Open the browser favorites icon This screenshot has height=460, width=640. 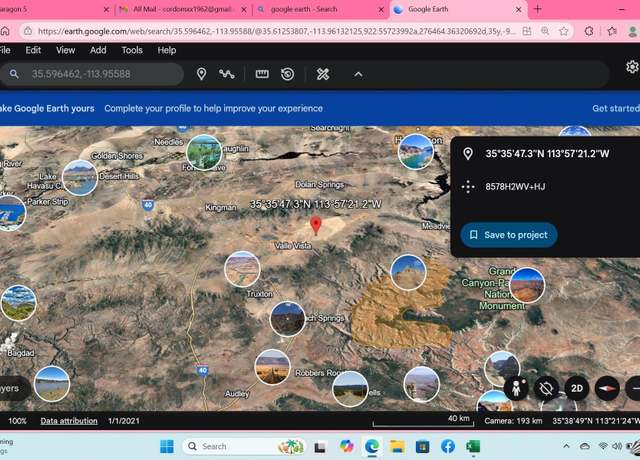click(x=612, y=31)
